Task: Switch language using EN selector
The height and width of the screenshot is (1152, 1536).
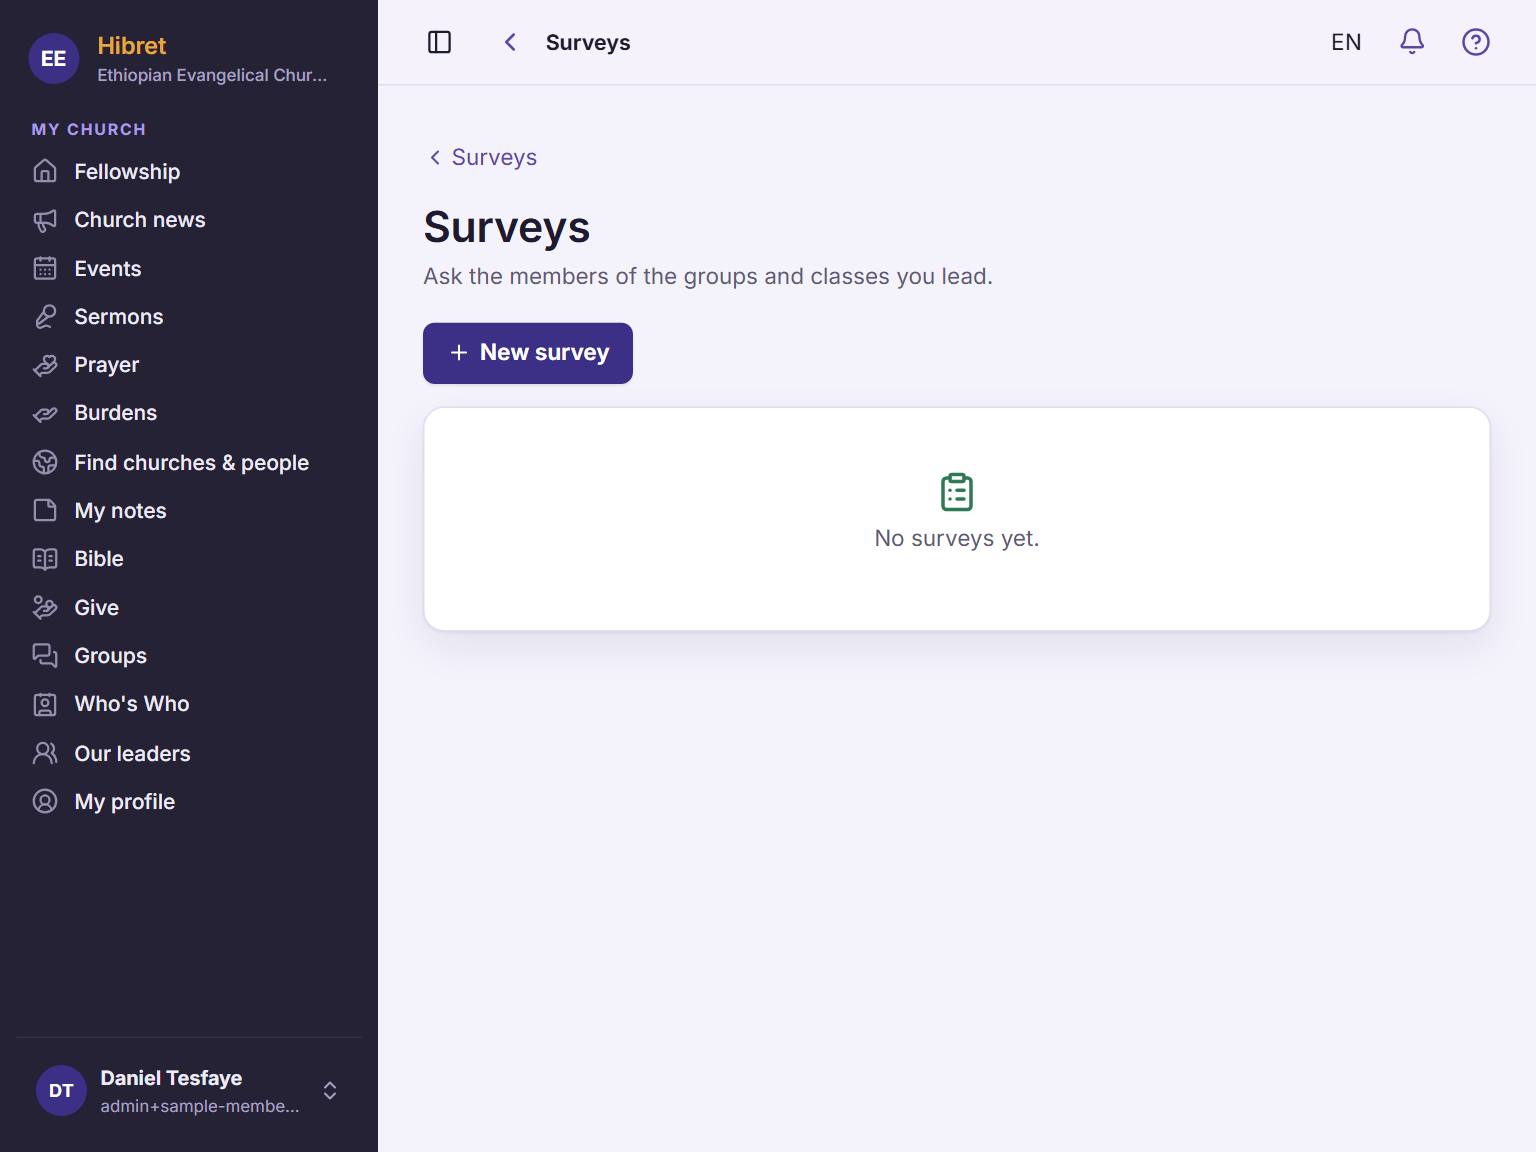Action: [x=1346, y=42]
